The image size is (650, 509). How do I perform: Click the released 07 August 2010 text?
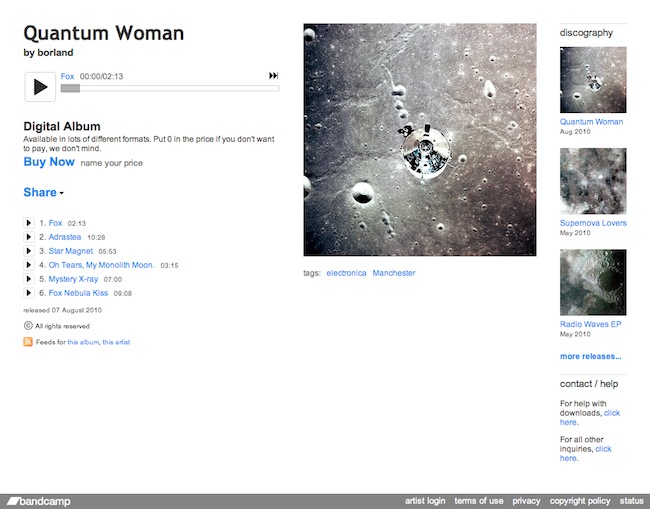[x=62, y=310]
